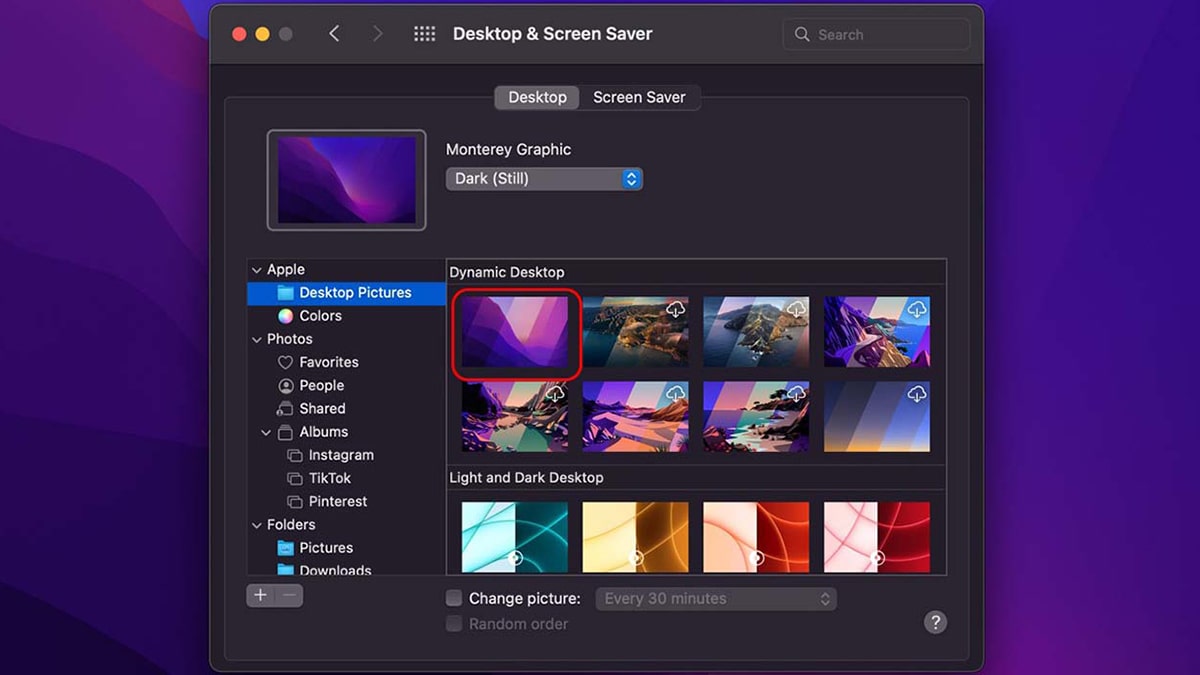Select the Desktop tab
Screen dimensions: 1200x675
tap(537, 97)
